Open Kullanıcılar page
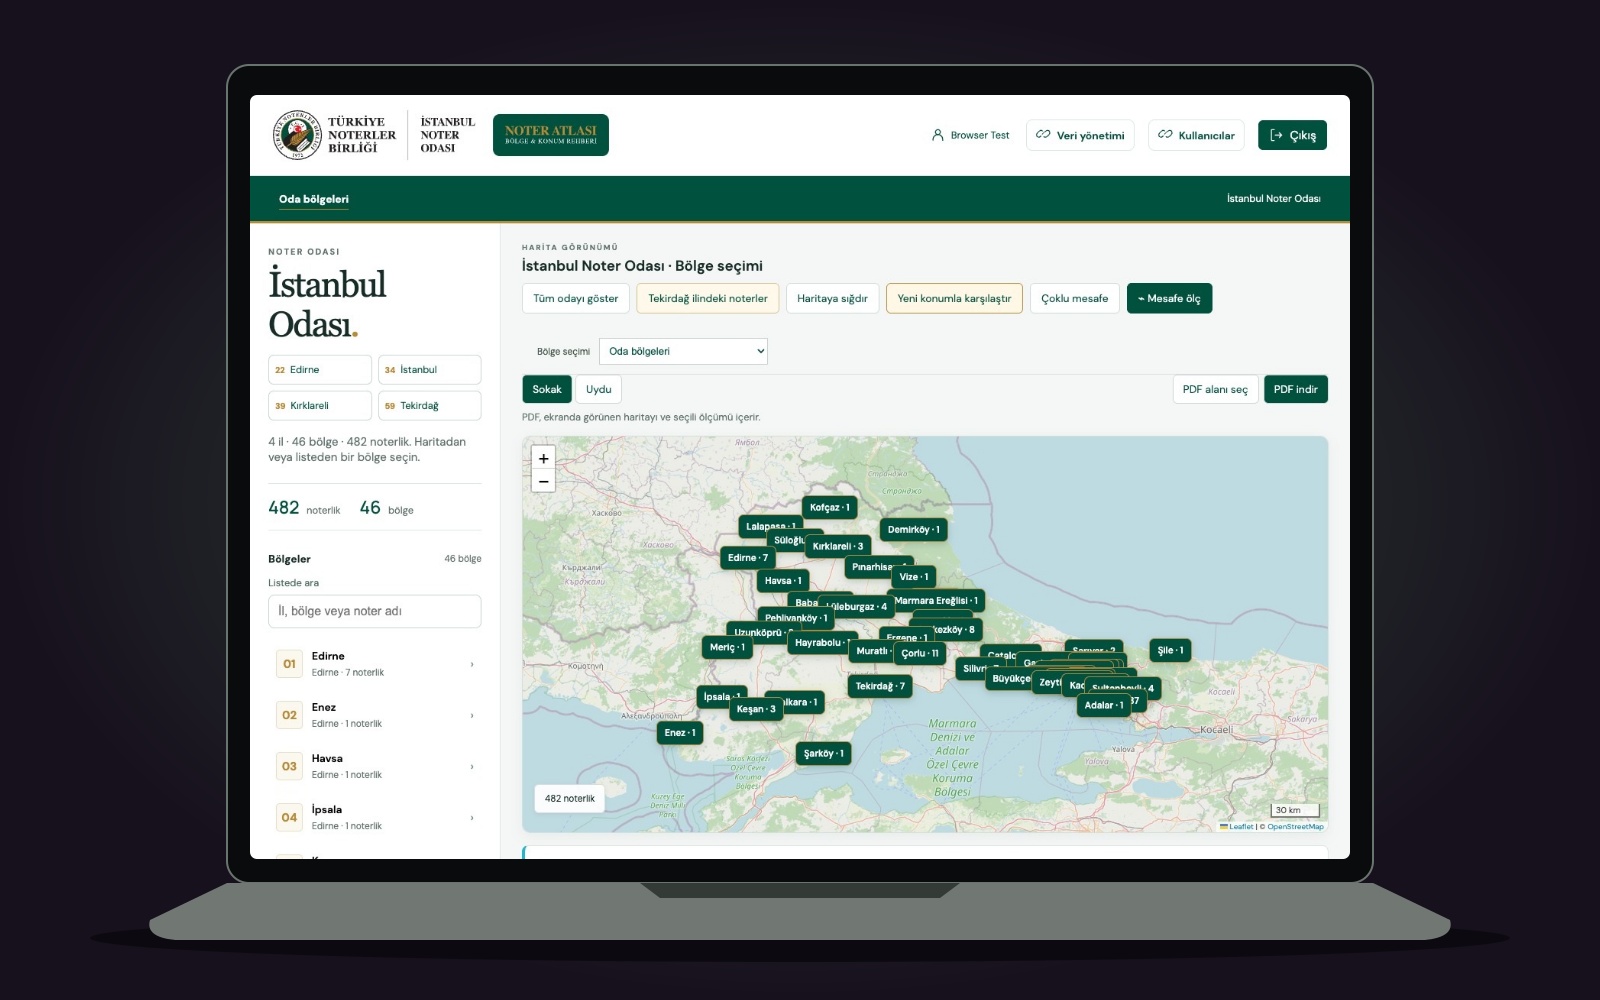This screenshot has width=1600, height=1000. pyautogui.click(x=1196, y=135)
